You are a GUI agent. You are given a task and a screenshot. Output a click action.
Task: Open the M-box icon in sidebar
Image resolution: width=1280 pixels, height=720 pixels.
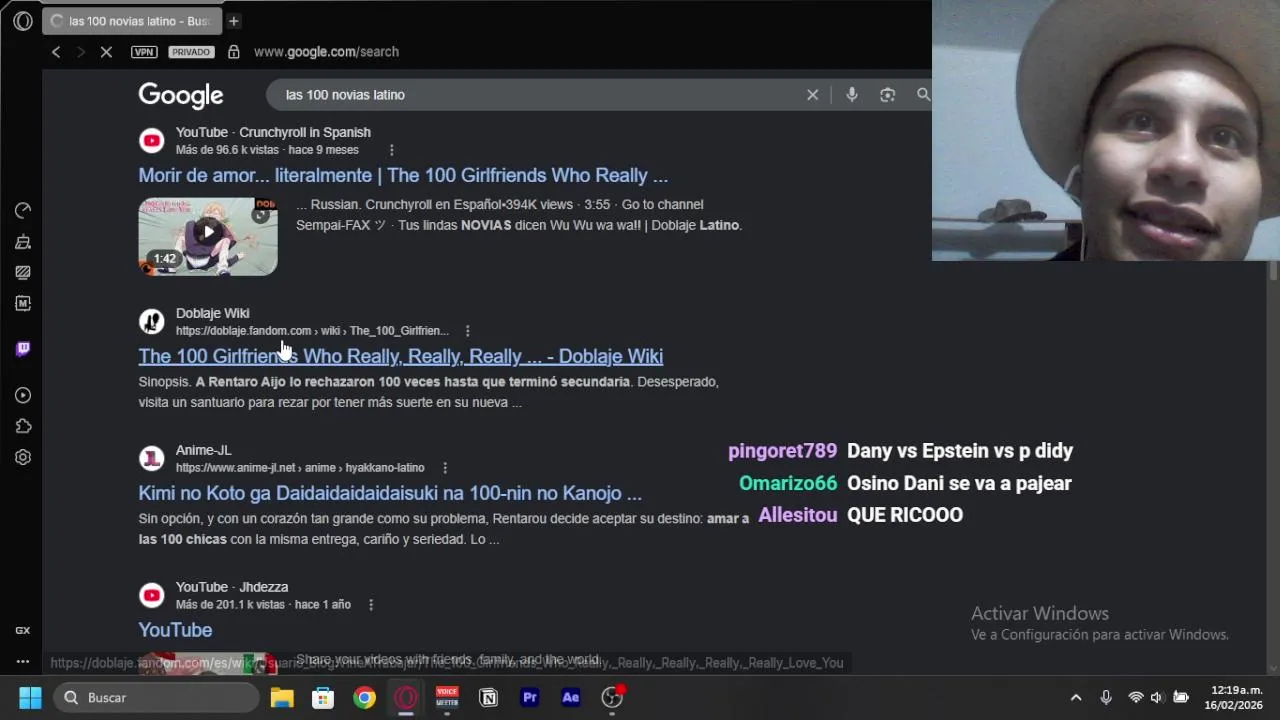(x=23, y=303)
